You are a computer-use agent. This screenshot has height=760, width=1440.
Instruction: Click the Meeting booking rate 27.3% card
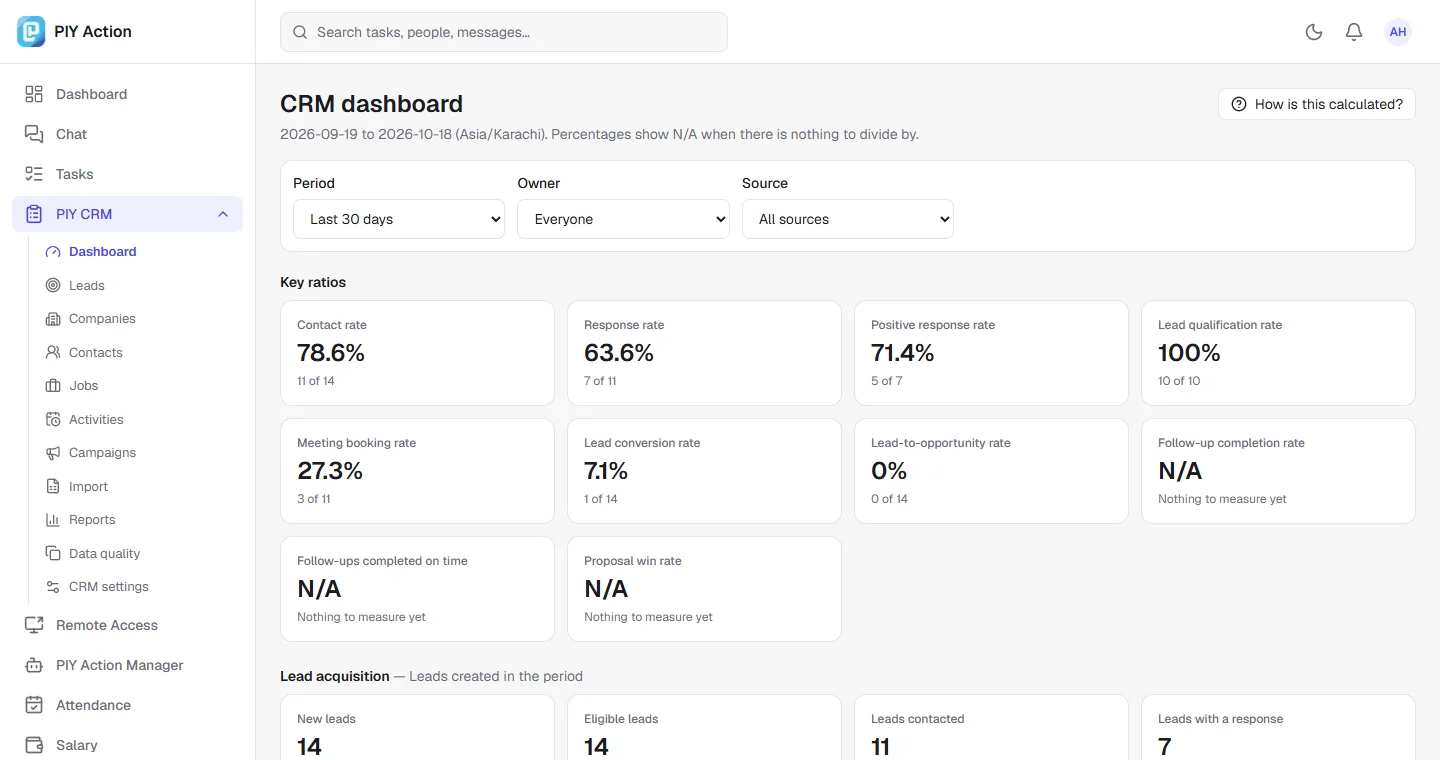[x=417, y=471]
